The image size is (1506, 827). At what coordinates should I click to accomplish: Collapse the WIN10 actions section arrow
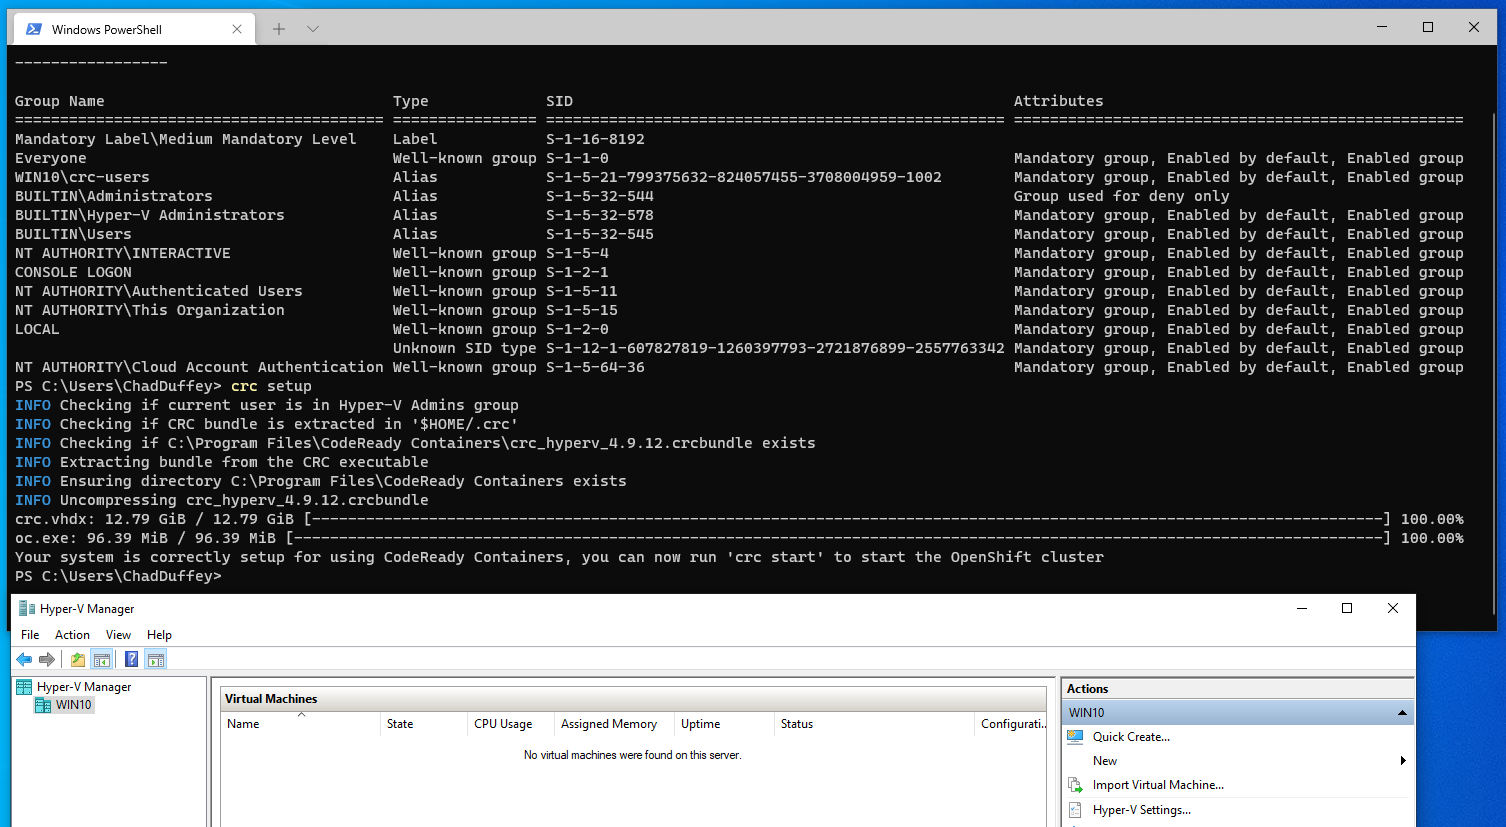point(1402,713)
